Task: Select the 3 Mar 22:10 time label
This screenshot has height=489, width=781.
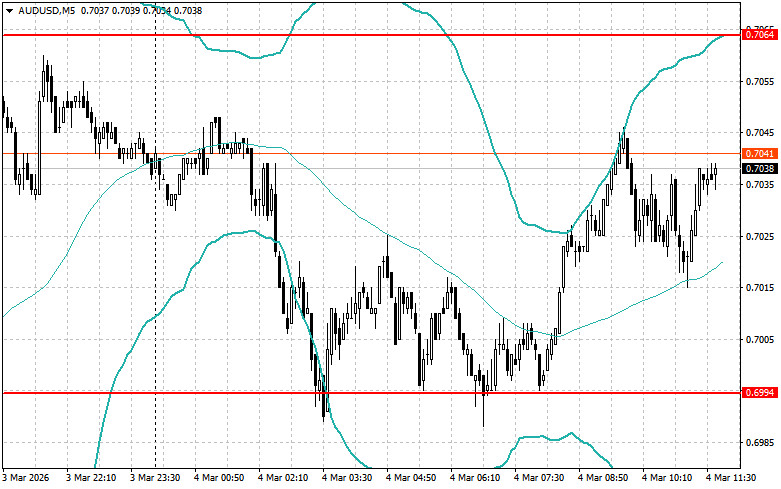Action: point(91,478)
